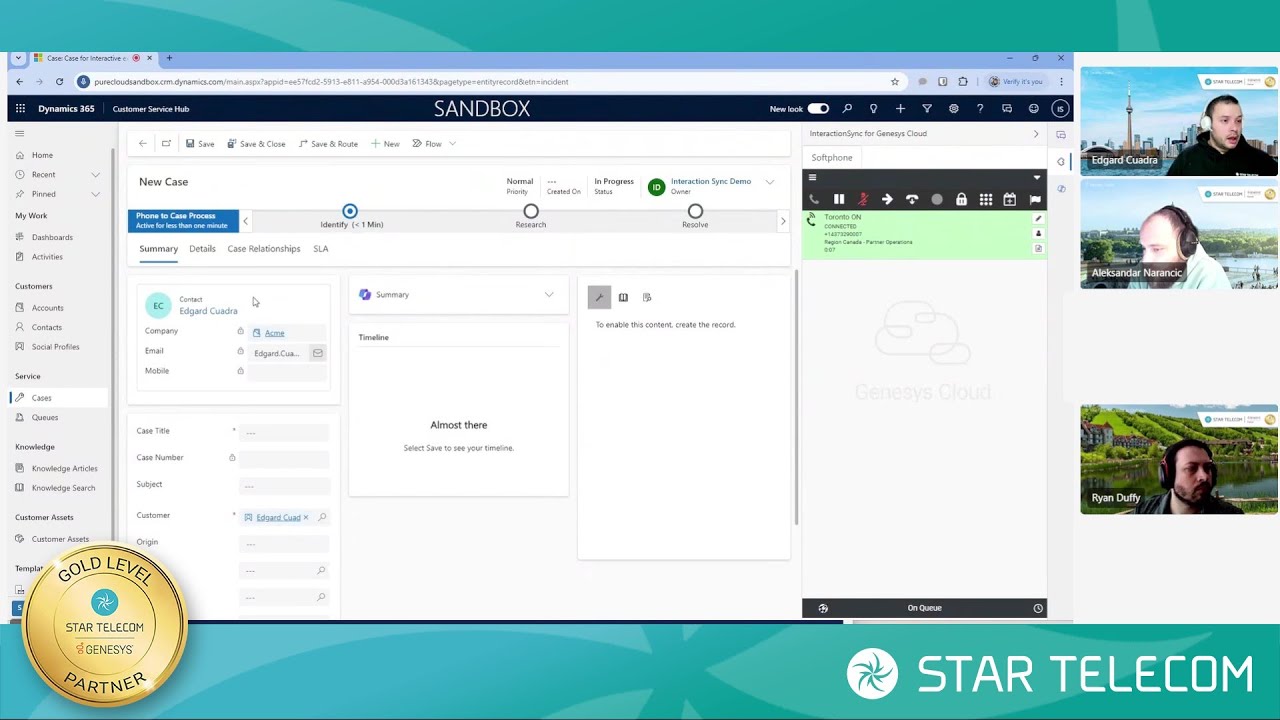Click the secure pause lock icon
The image size is (1280, 720).
coord(961,200)
